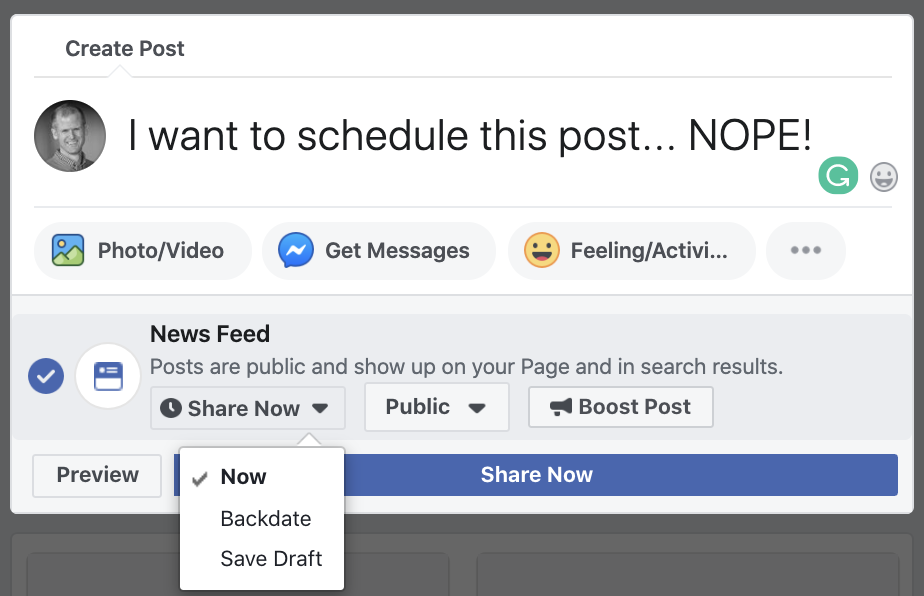Click the clock icon in Share Now
The width and height of the screenshot is (924, 596).
[x=171, y=408]
